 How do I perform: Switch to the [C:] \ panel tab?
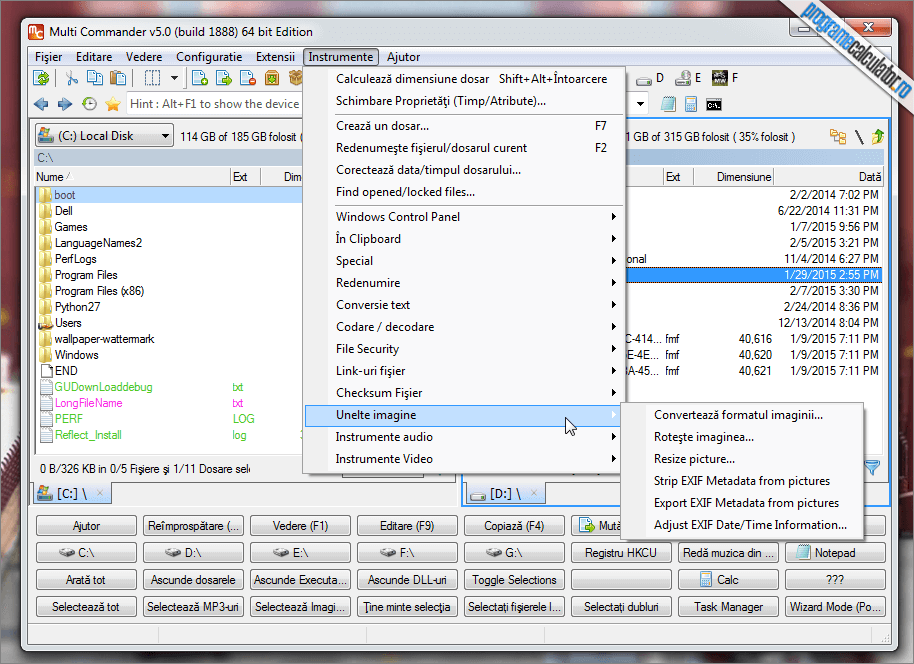[72, 494]
